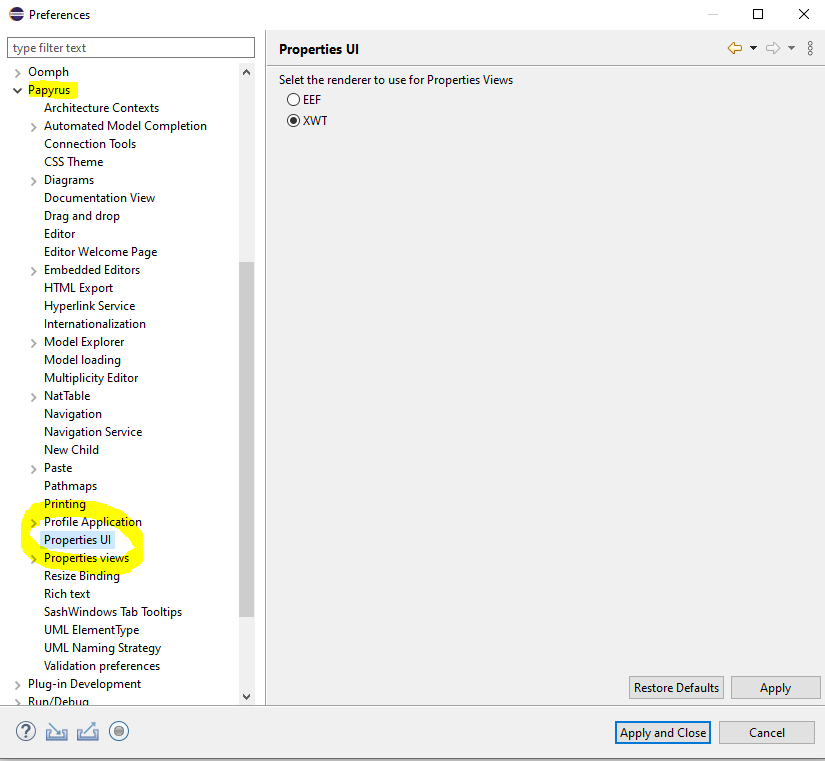
Task: Select Connection Tools preference page
Action: pyautogui.click(x=90, y=144)
